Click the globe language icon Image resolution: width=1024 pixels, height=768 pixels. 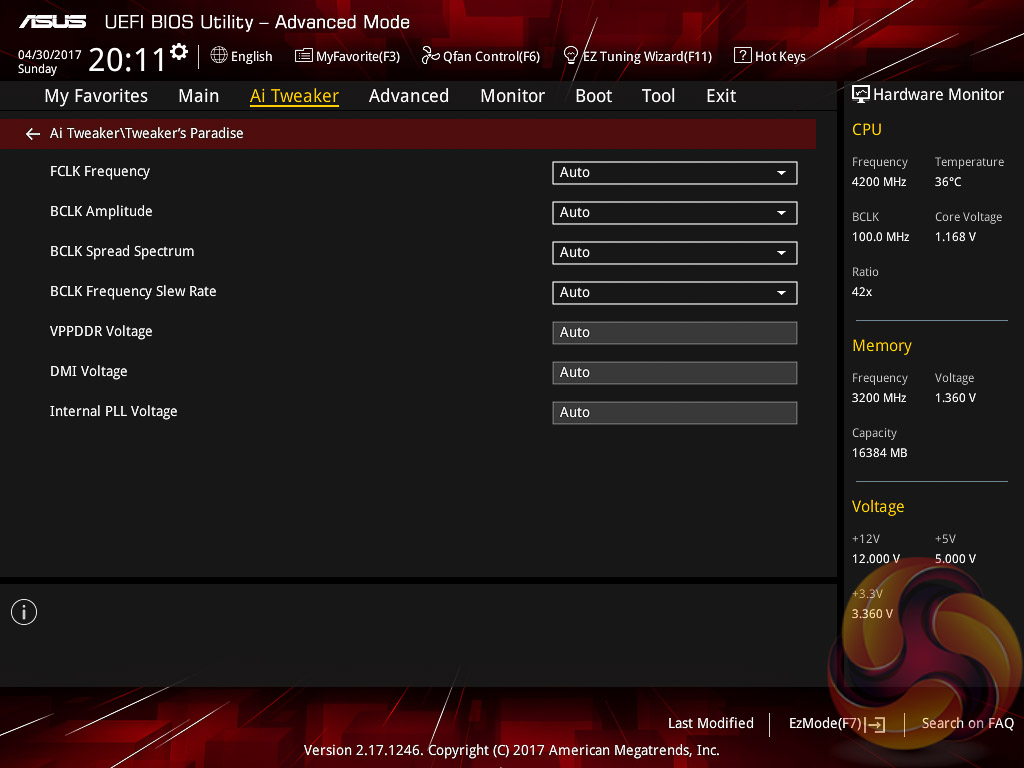pos(219,56)
